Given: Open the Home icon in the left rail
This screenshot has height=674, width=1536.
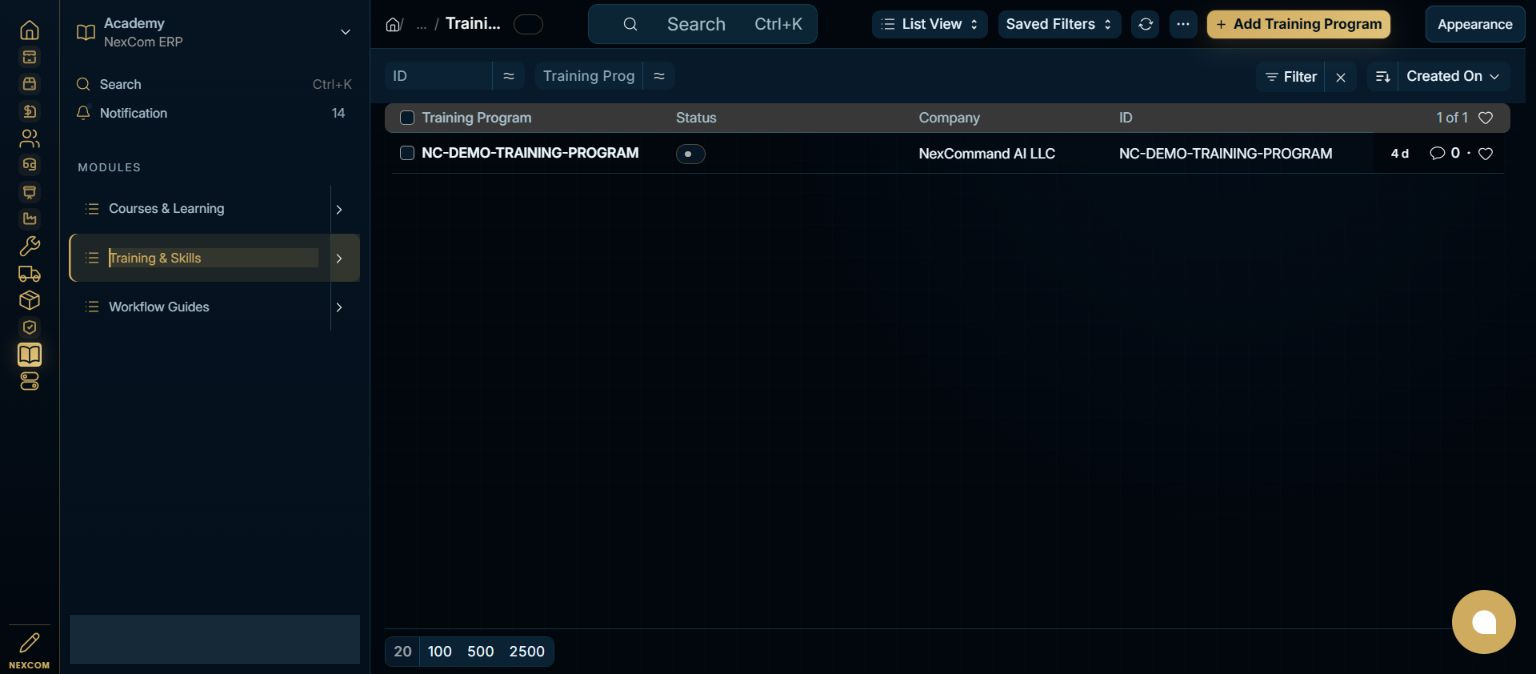Looking at the screenshot, I should (29, 30).
